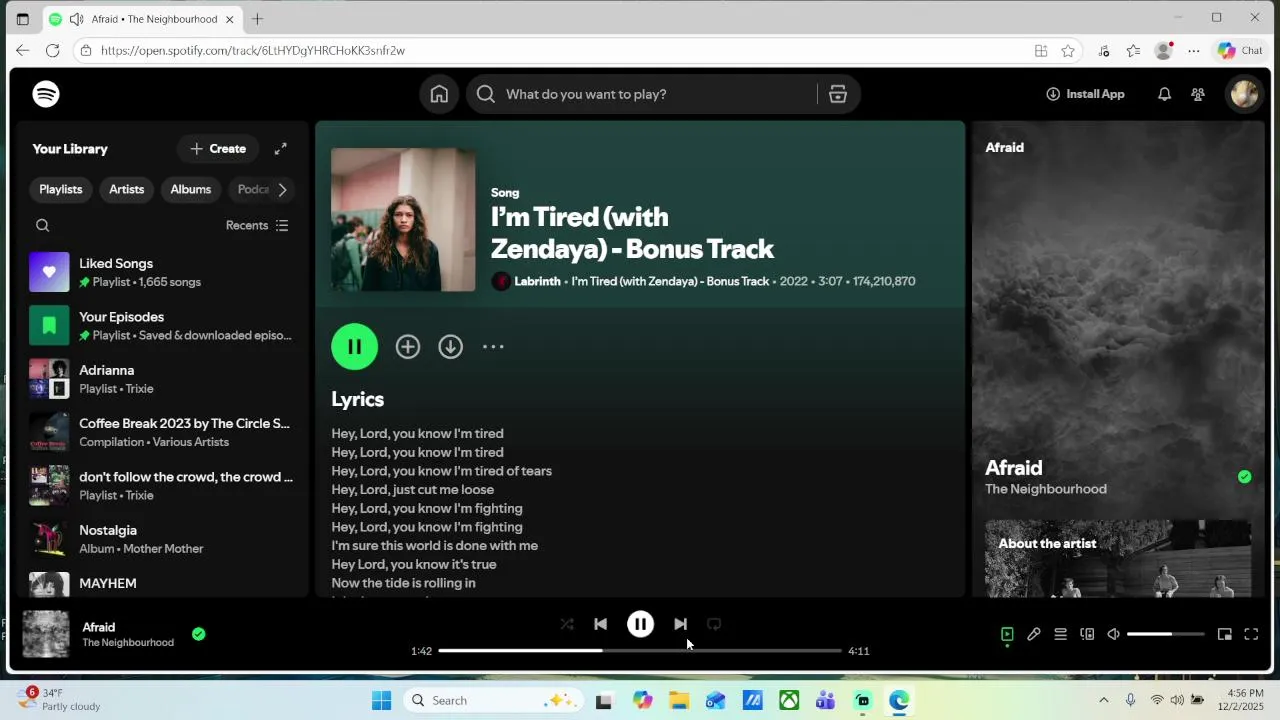This screenshot has width=1280, height=720.
Task: Adjust the volume slider
Action: click(x=1165, y=634)
